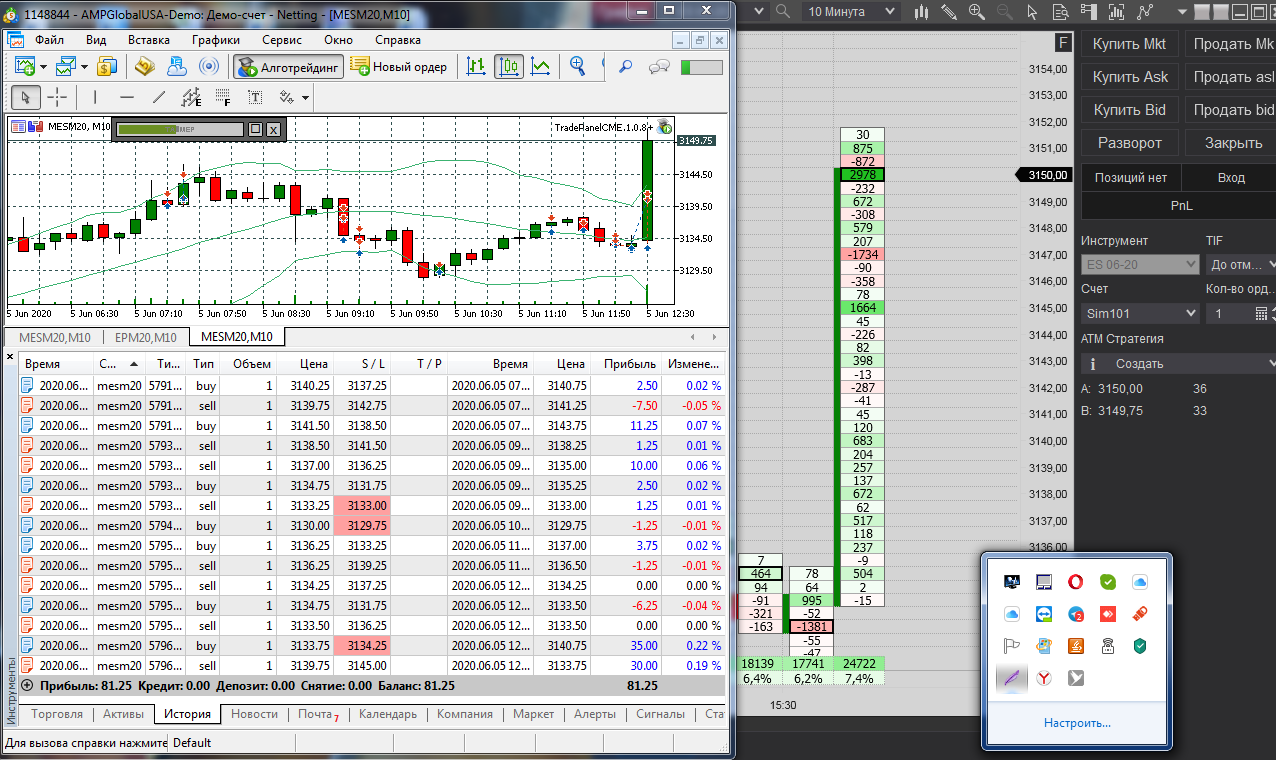Open Market Watch dollar-sign icon
The image size is (1276, 760).
[107, 67]
